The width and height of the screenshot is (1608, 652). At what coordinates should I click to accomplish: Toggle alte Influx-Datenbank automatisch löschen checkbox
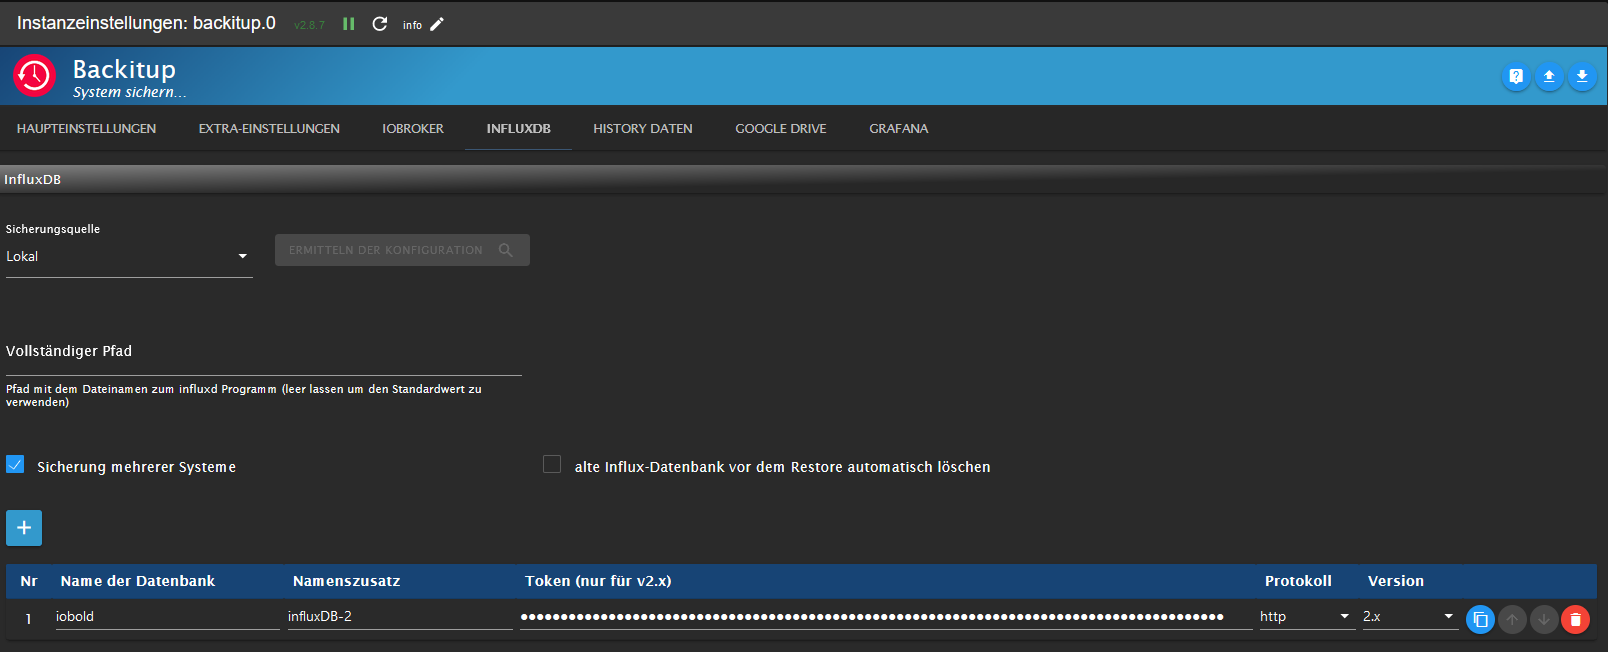(552, 464)
